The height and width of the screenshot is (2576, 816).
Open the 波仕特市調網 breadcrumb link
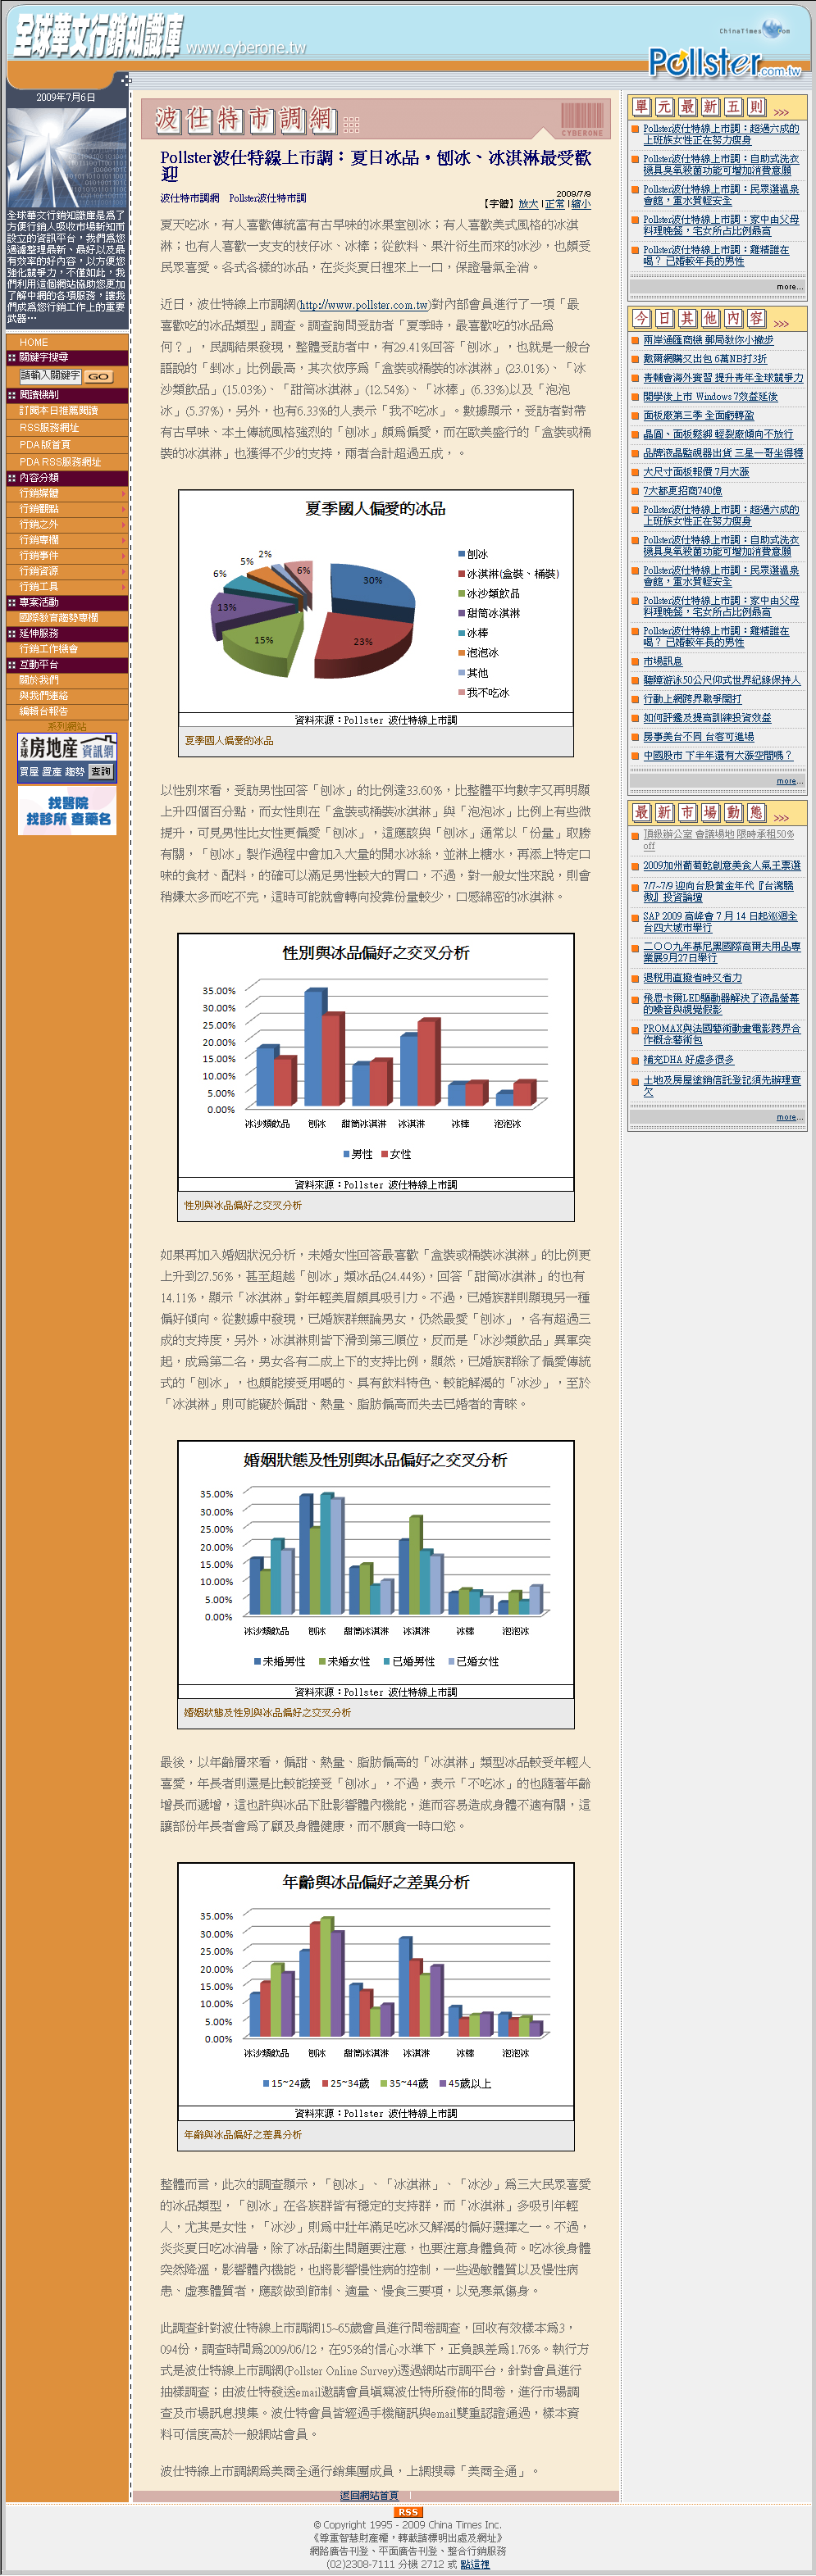(189, 198)
